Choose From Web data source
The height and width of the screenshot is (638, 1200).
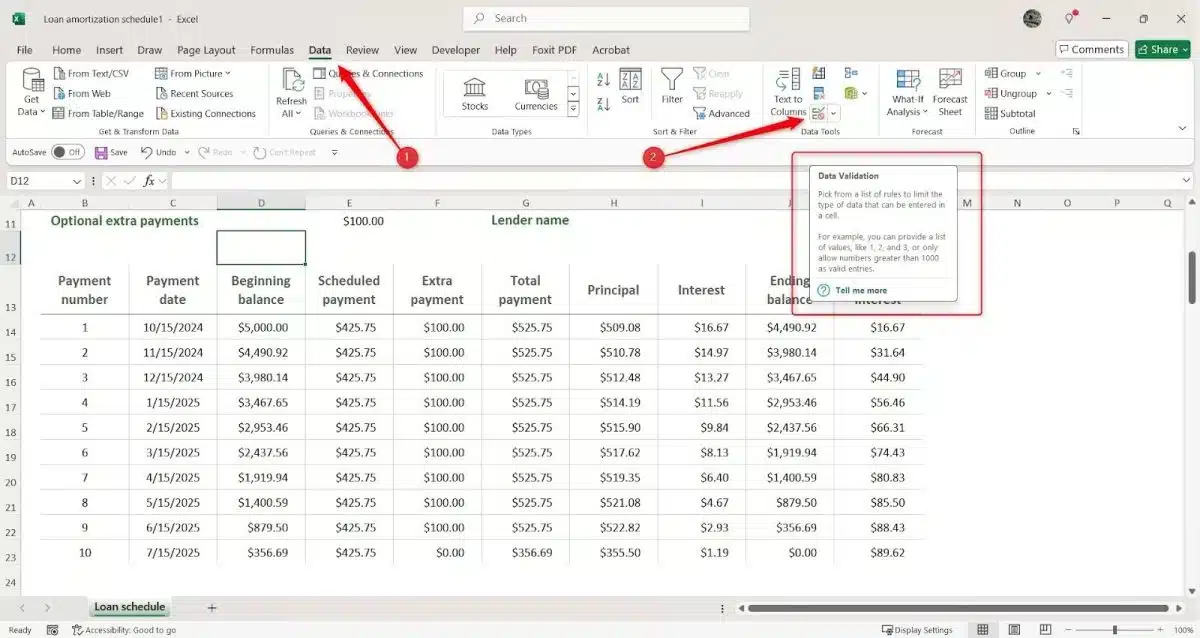[80, 93]
